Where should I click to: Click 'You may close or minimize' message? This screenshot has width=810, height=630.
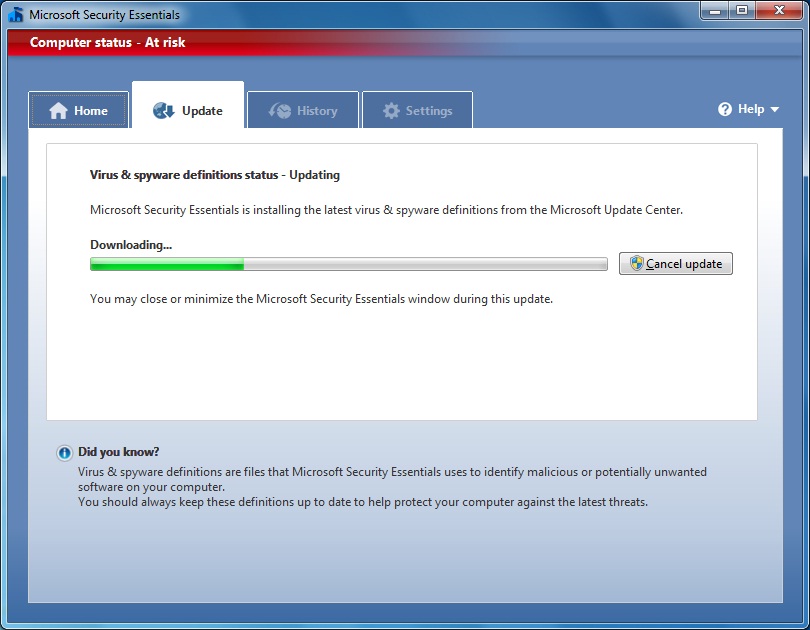(x=321, y=299)
